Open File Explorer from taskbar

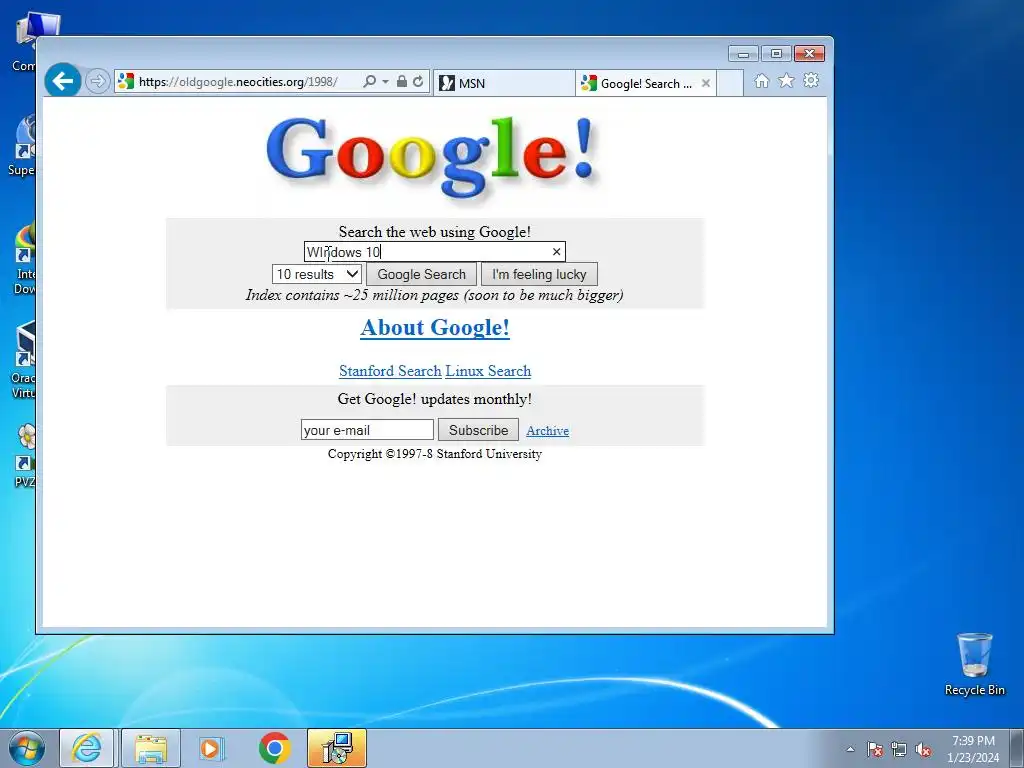(151, 748)
